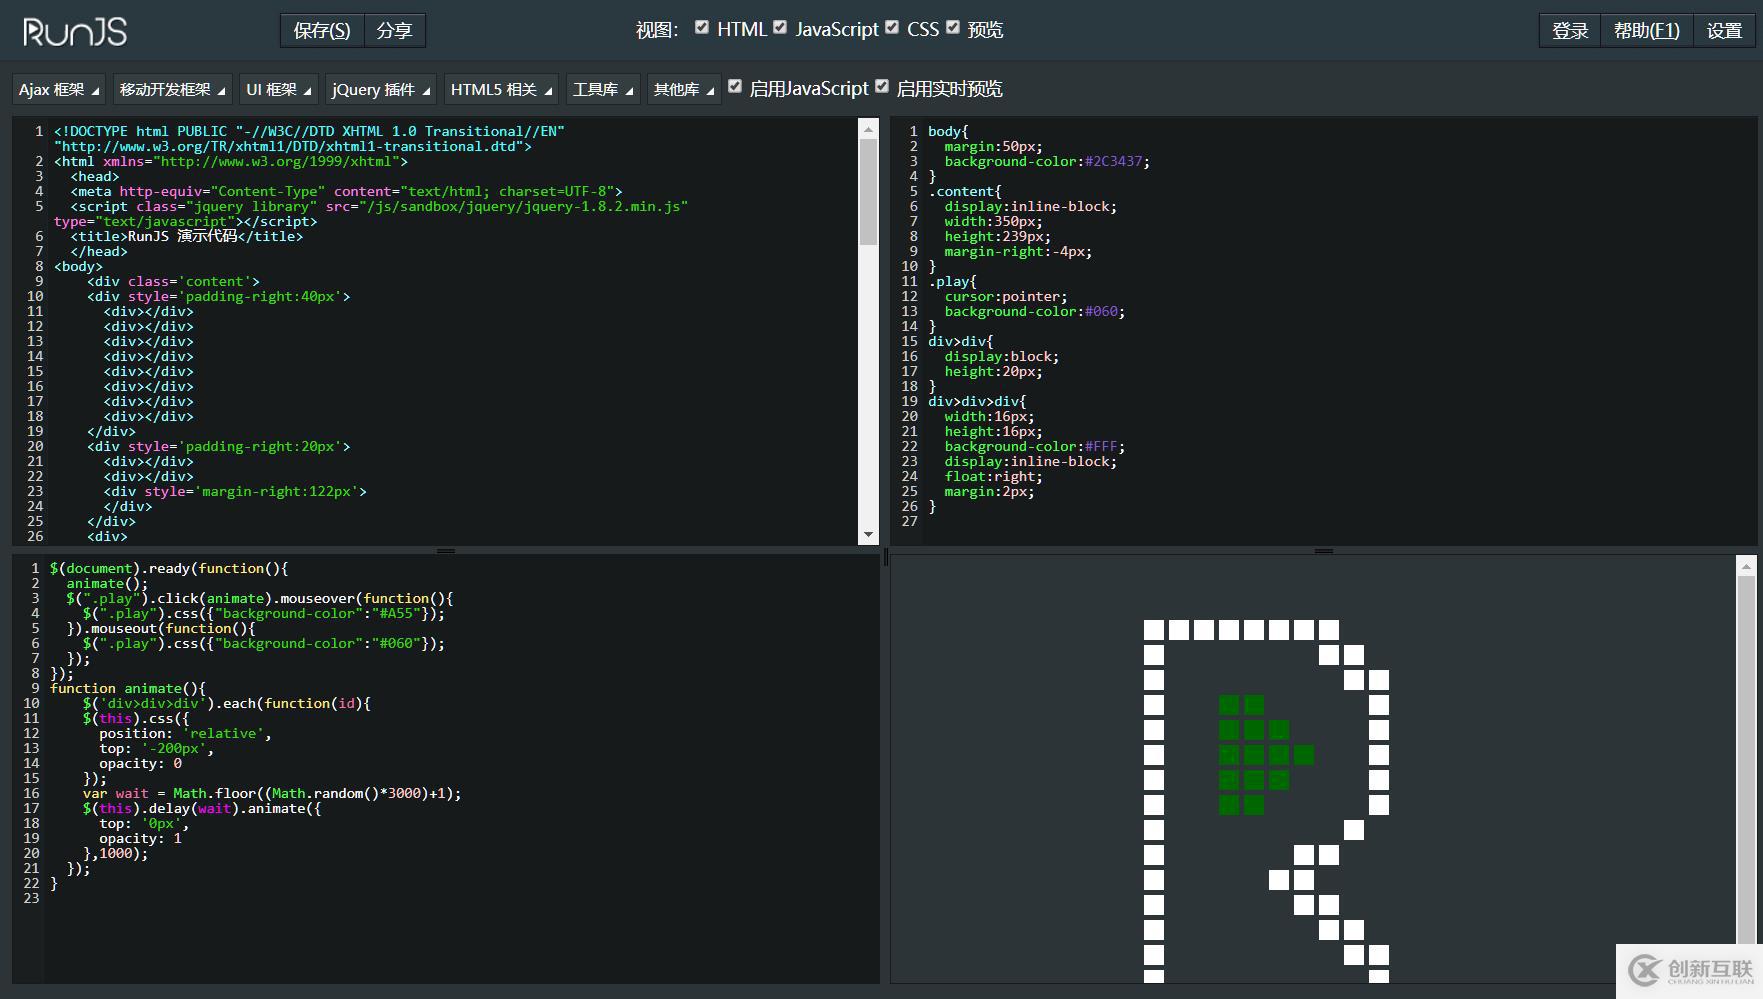Screen dimensions: 1763x999
Task: Open the 帮助(F1) menu item
Action: [1646, 31]
